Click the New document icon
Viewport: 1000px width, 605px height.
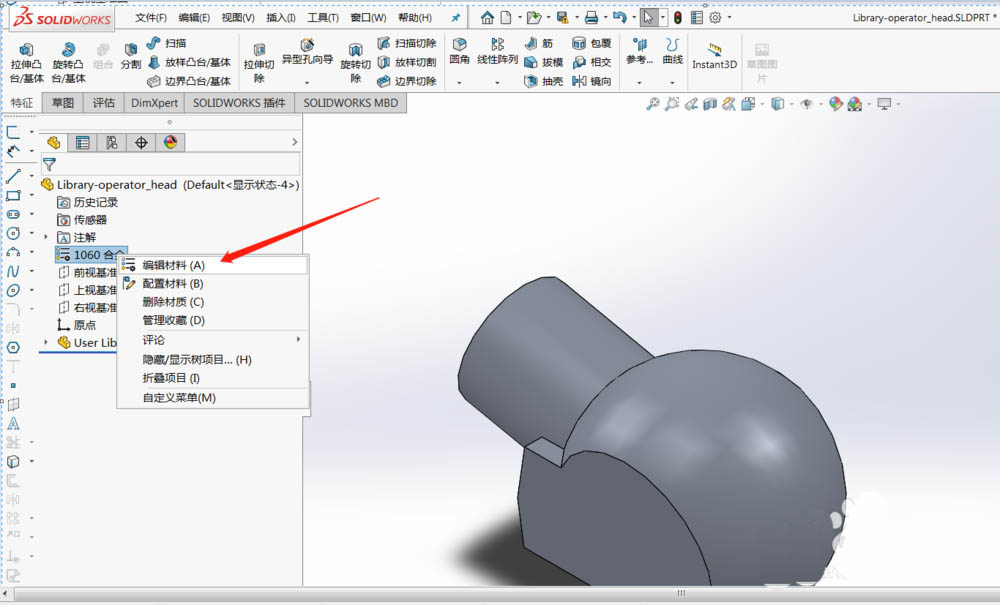pos(506,18)
